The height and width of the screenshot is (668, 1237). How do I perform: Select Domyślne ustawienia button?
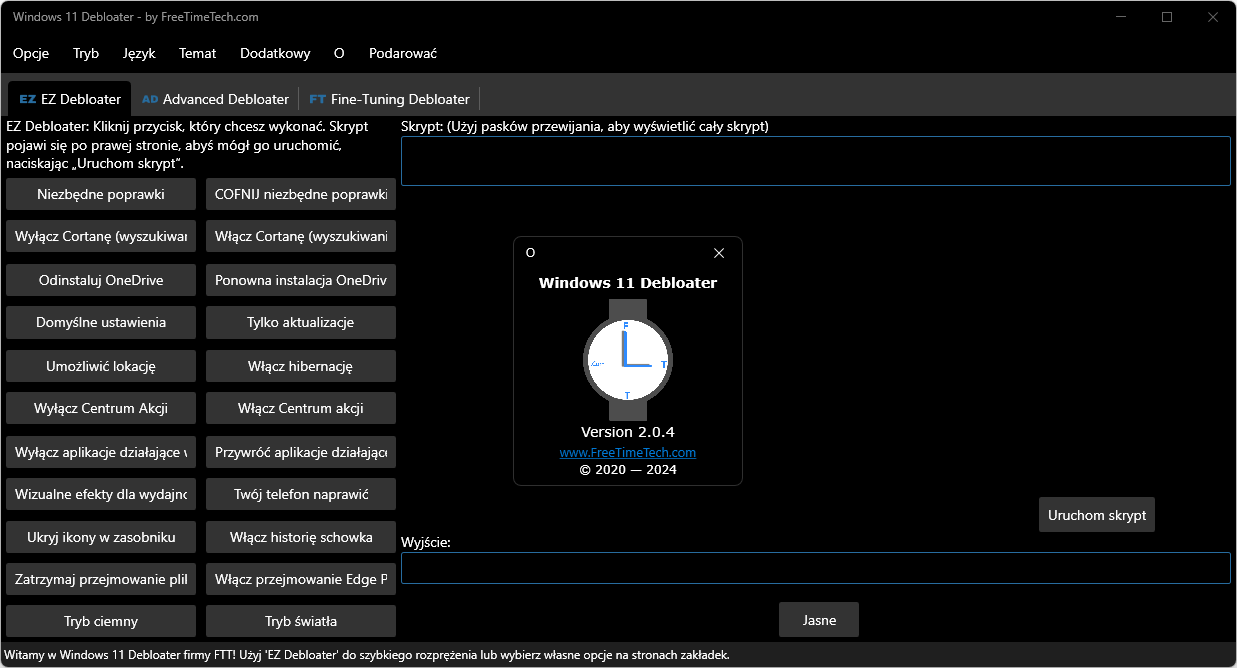(101, 322)
